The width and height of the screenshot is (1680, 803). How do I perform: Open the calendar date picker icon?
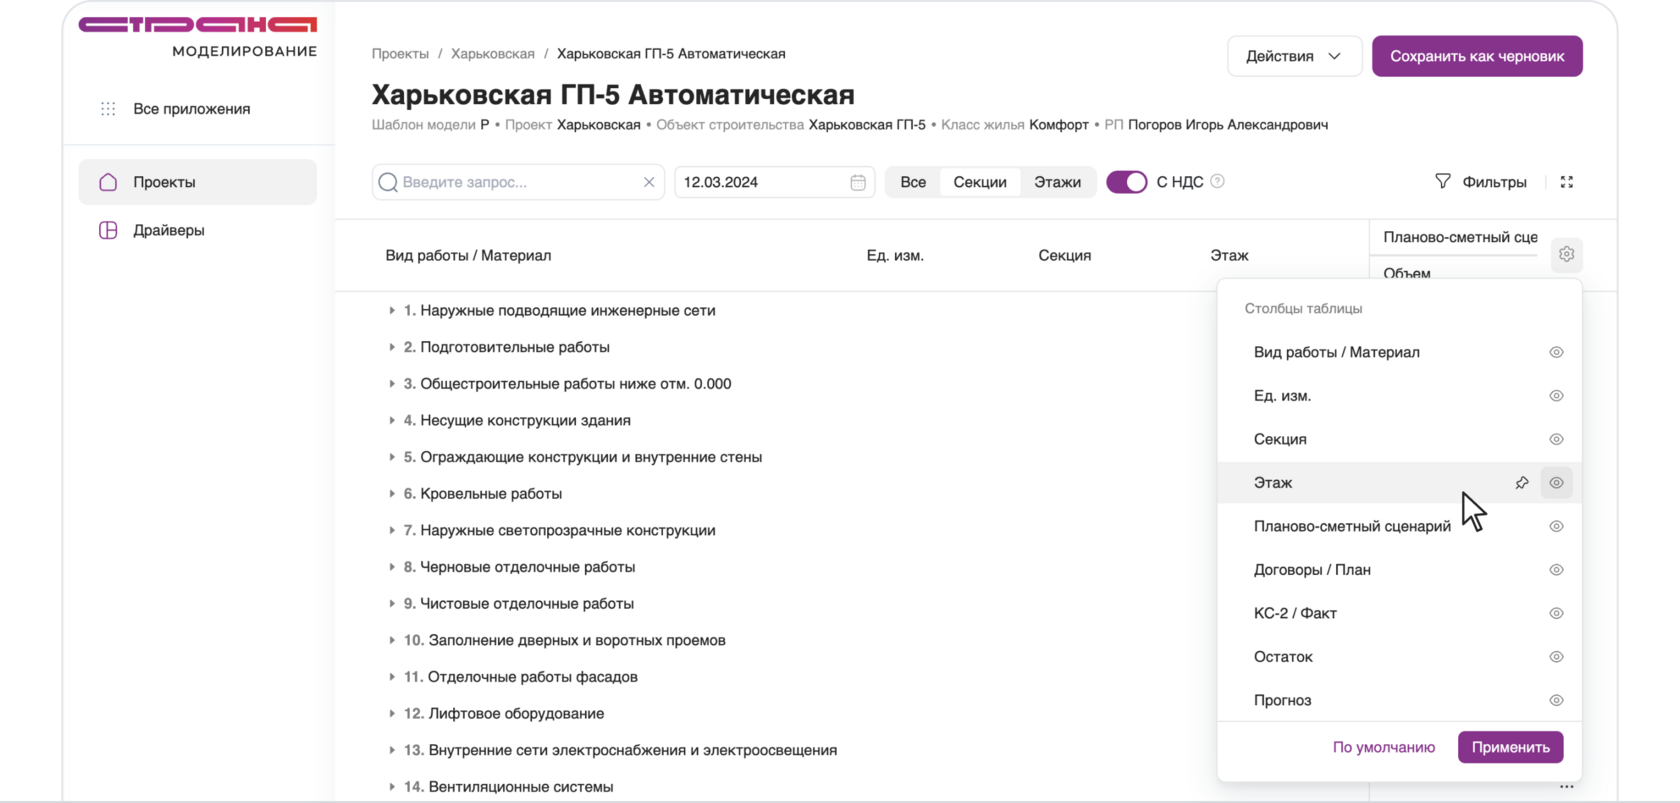click(858, 182)
